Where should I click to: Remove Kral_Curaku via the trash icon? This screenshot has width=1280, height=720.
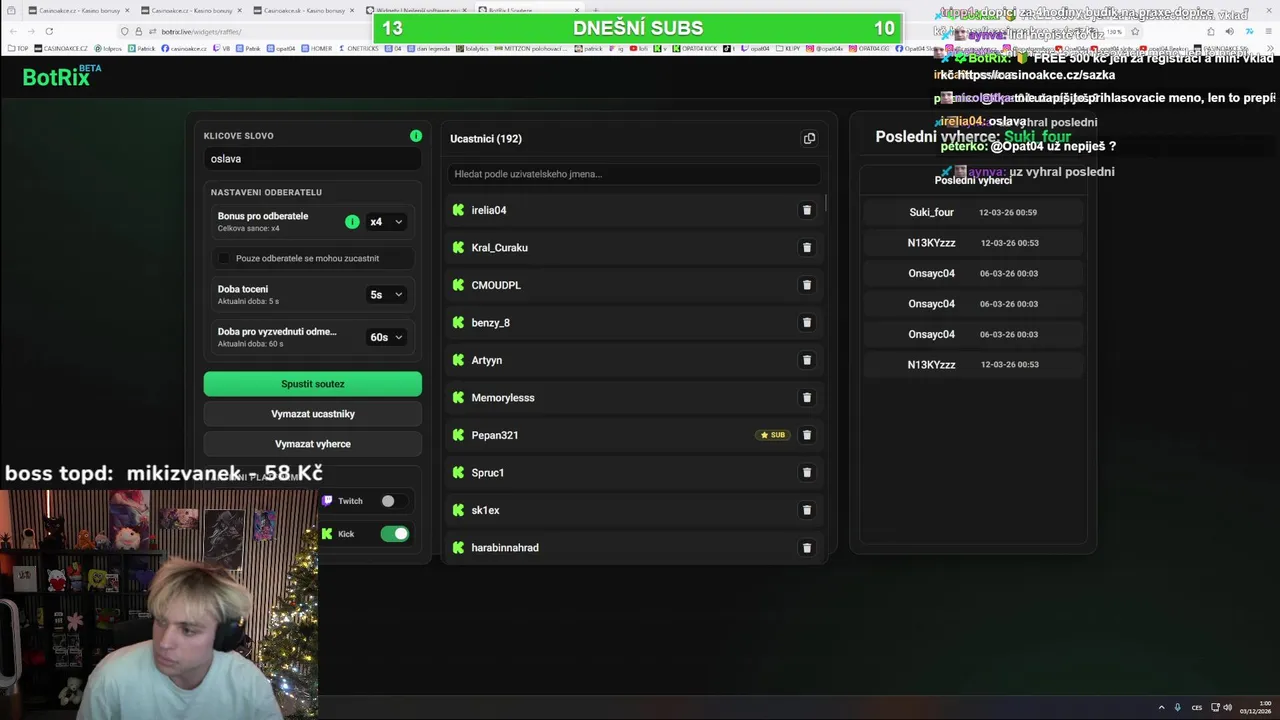(x=807, y=247)
